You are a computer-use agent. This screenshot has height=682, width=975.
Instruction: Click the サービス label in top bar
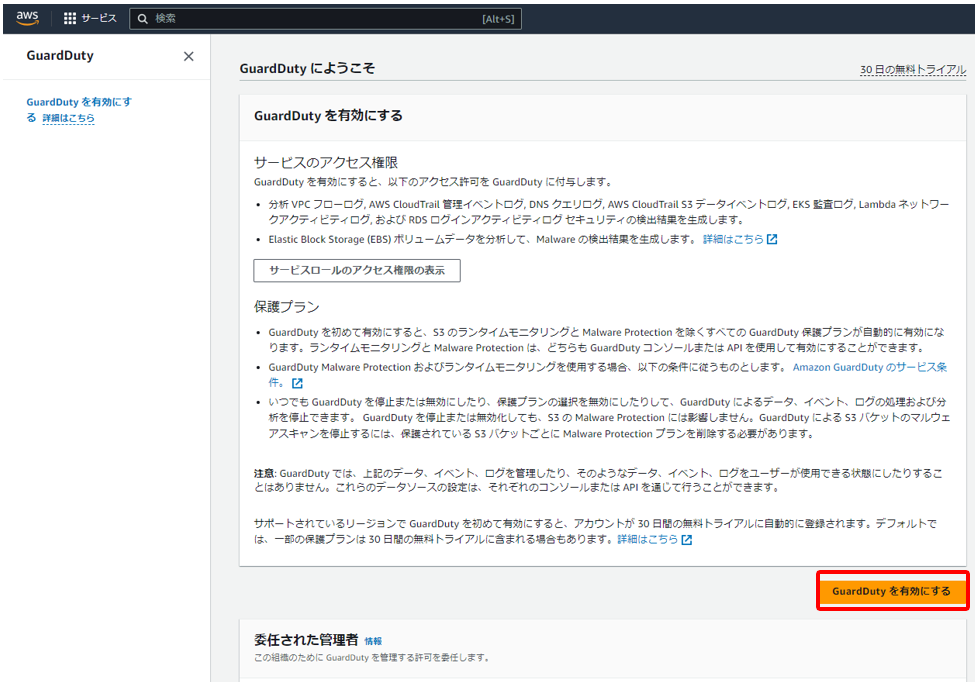click(99, 19)
